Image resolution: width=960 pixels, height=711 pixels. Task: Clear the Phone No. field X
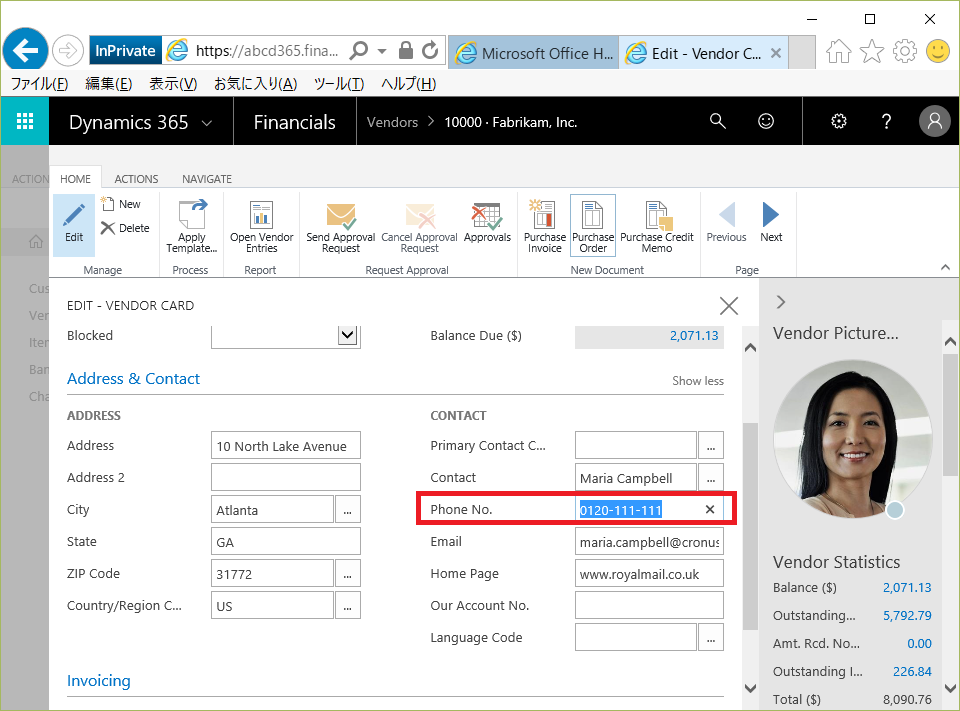pos(710,510)
